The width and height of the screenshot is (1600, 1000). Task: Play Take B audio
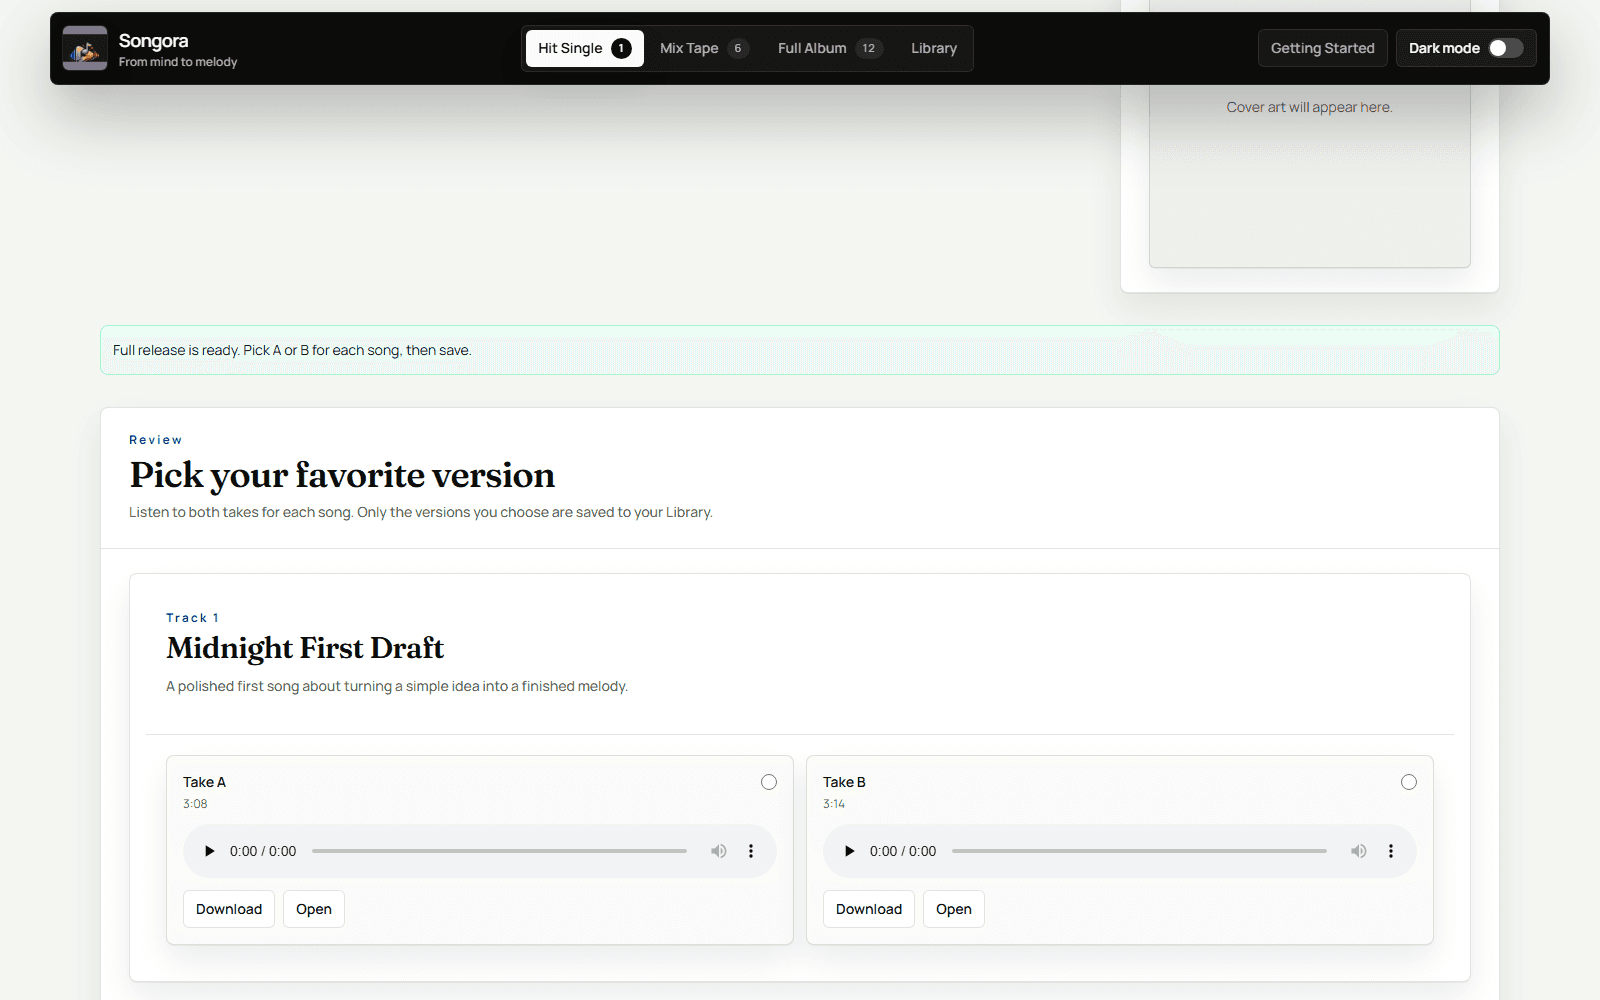click(849, 851)
